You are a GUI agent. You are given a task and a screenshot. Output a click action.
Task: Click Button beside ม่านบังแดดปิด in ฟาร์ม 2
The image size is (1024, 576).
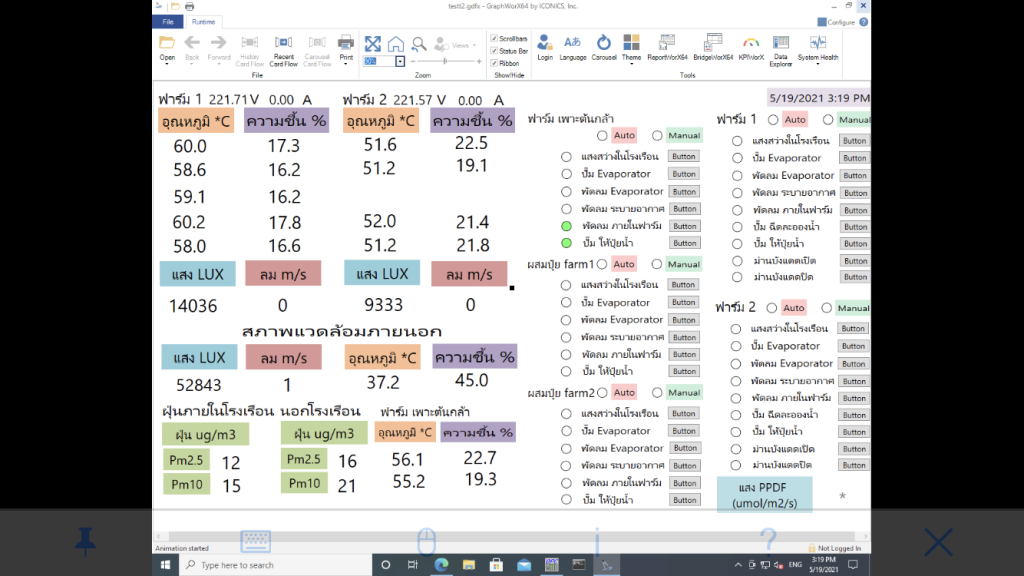[x=854, y=465]
